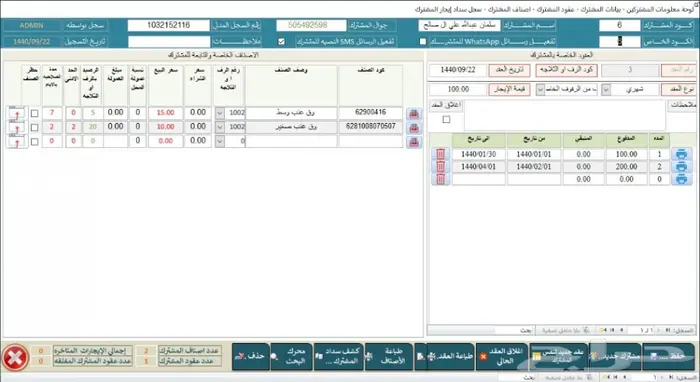Click the كود الرف او الثلاجه label button
The image size is (700, 382).
pos(566,70)
